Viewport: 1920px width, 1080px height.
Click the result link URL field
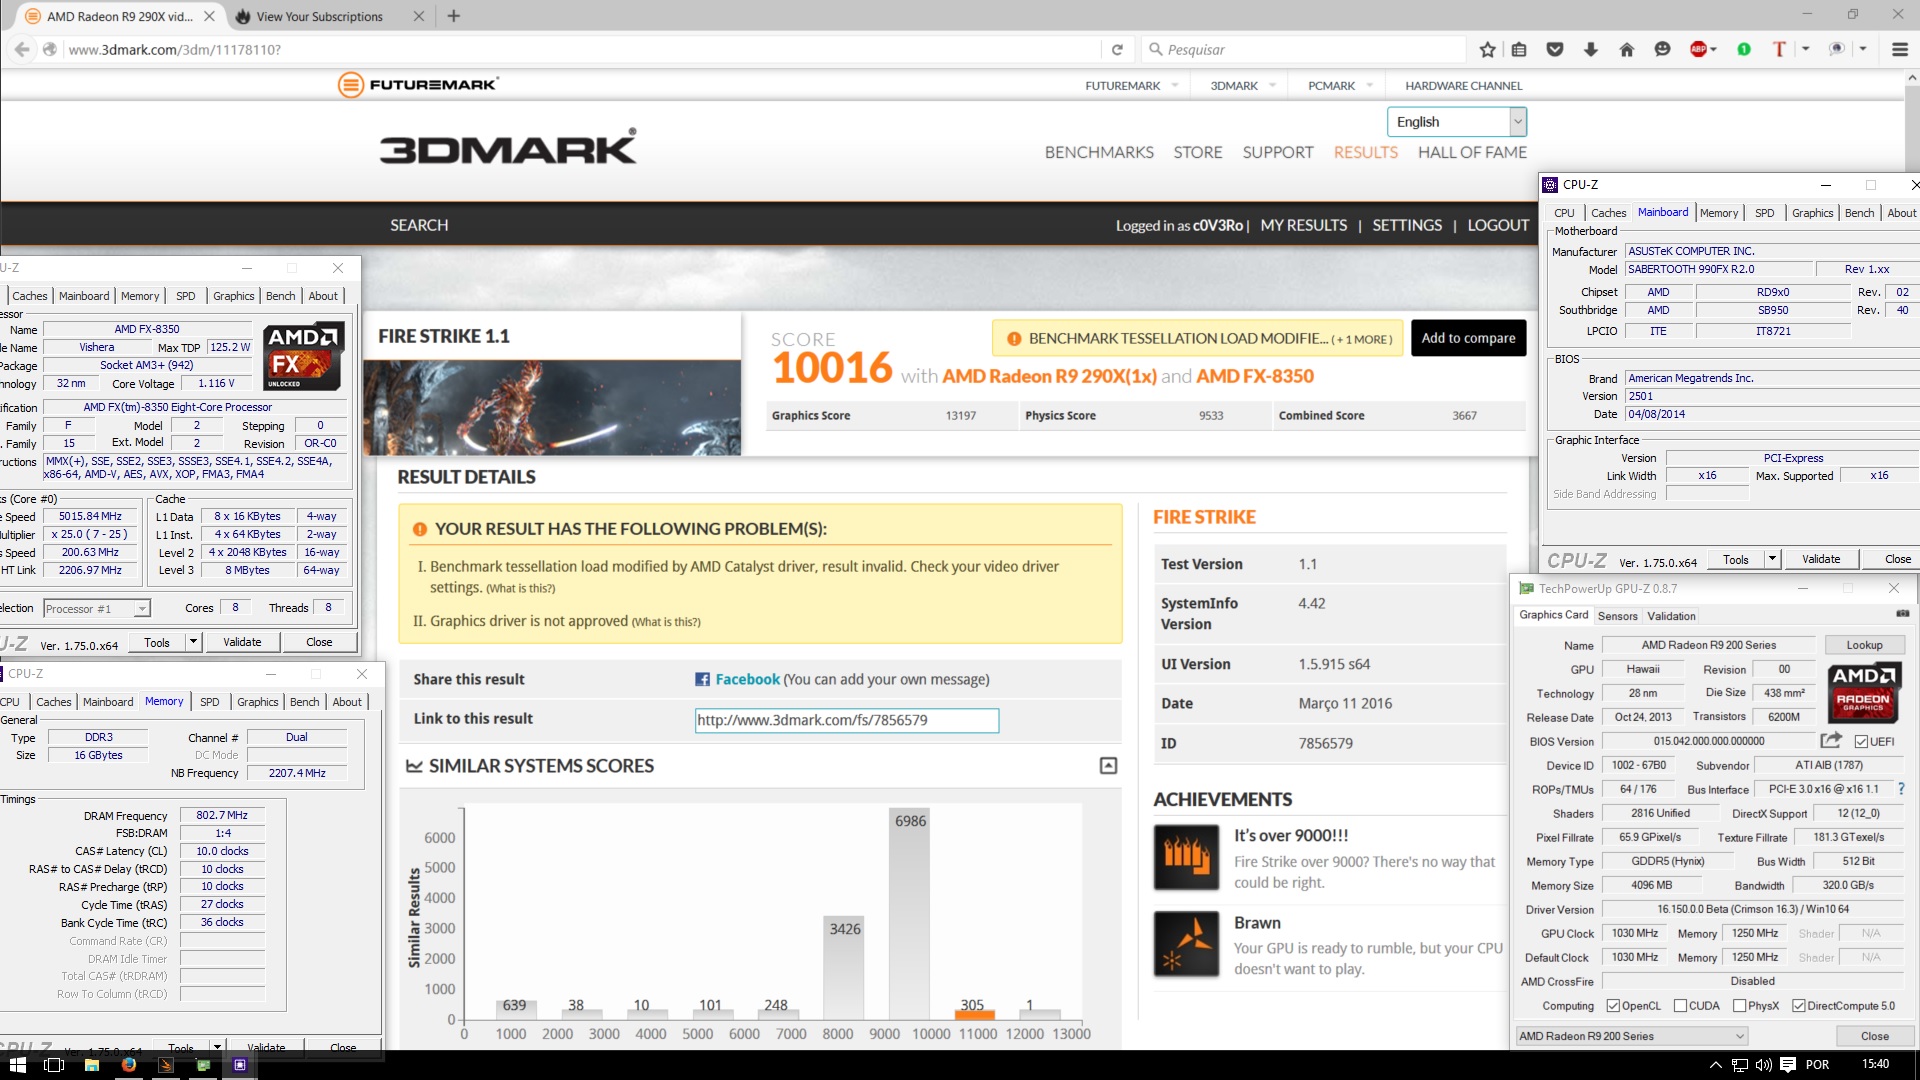click(x=847, y=720)
